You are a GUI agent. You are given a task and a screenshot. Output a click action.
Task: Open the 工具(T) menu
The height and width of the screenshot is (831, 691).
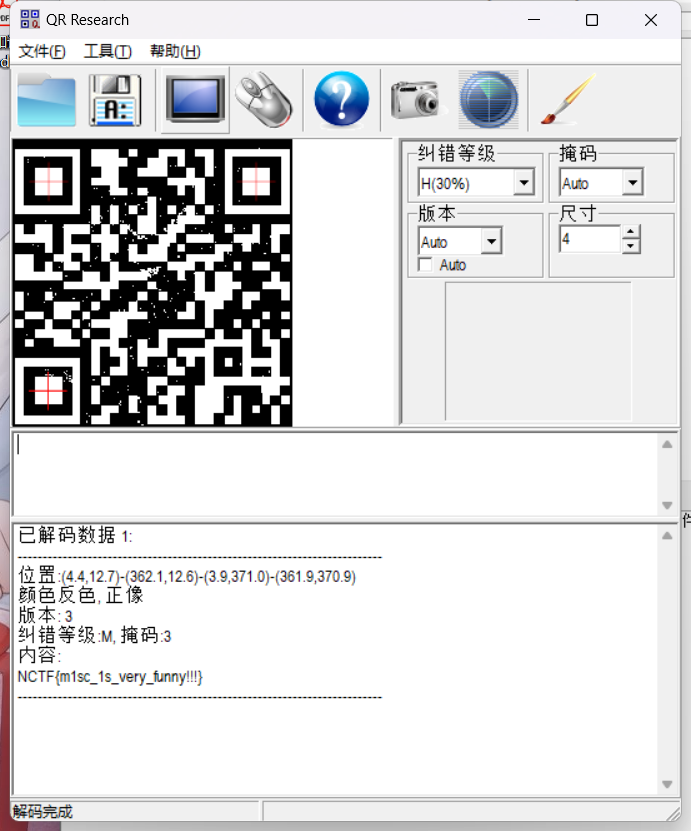point(107,52)
